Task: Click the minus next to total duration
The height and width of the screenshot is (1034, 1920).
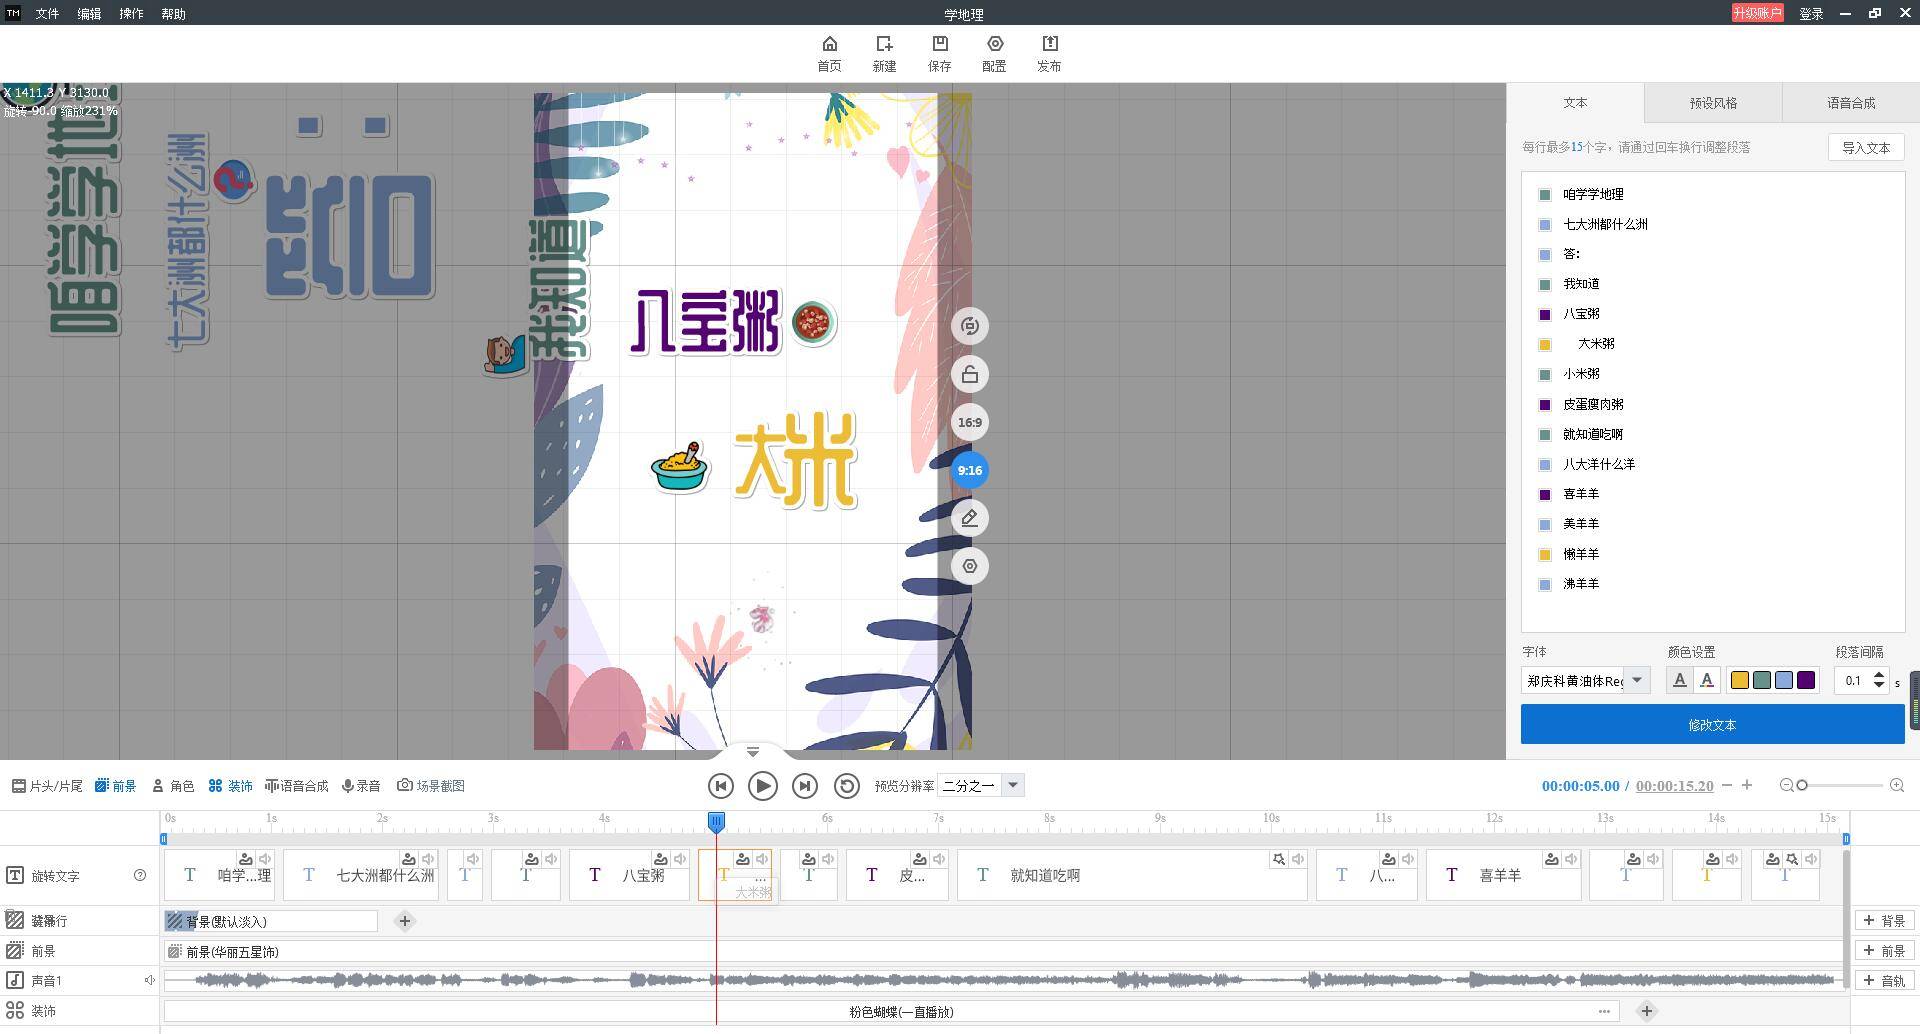Action: [1727, 785]
